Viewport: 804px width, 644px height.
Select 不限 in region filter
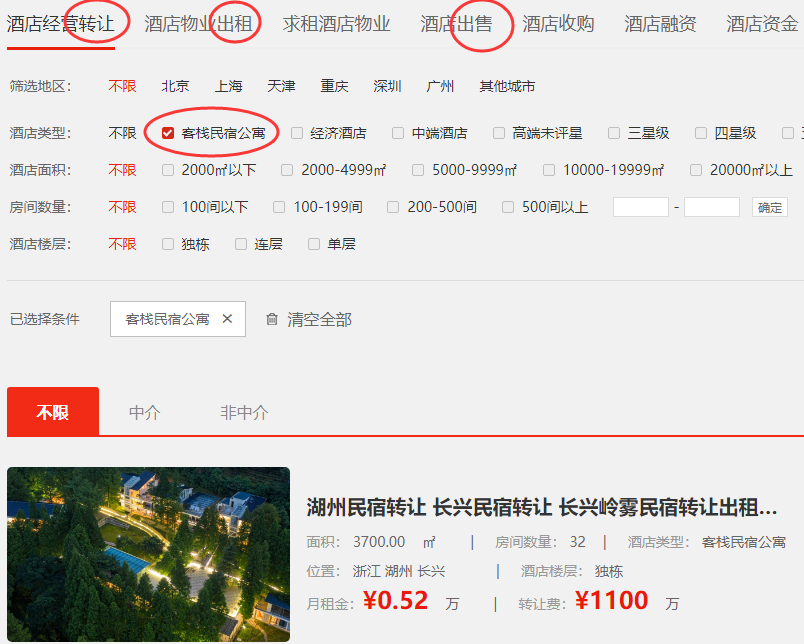point(123,86)
